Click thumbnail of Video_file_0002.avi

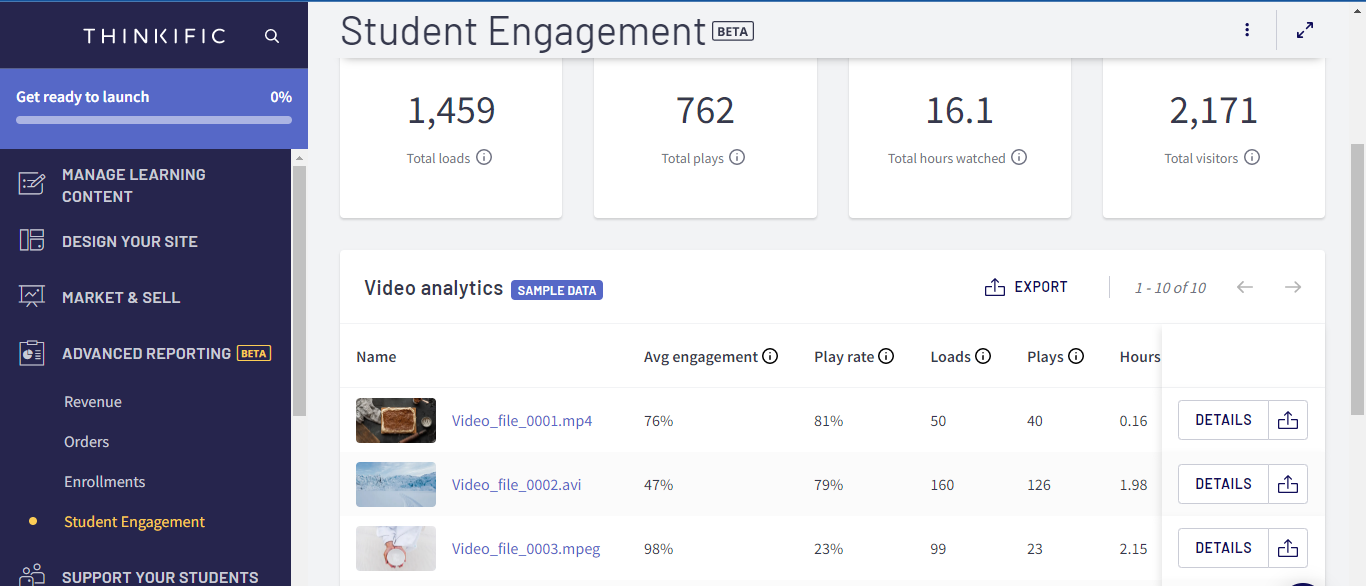click(x=396, y=484)
